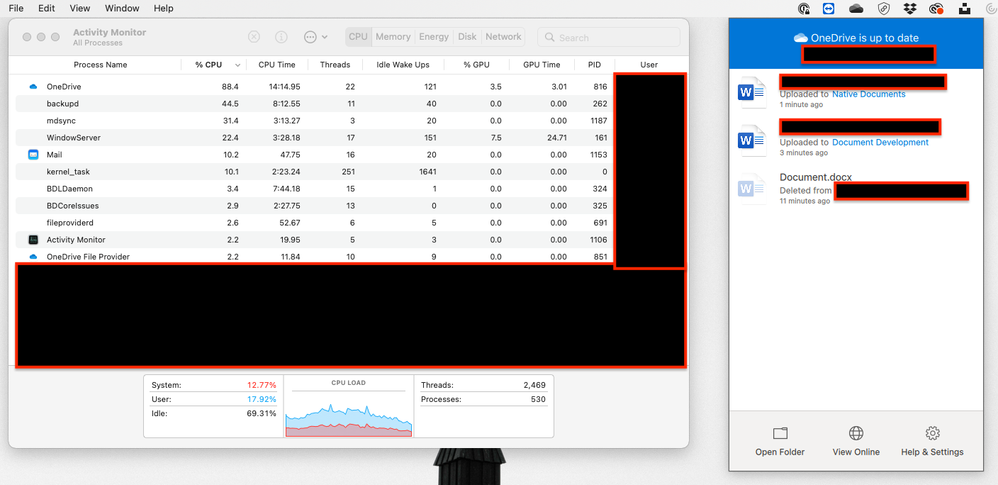This screenshot has height=485, width=998.
Task: Select the OneDrive process row
Action: click(315, 87)
